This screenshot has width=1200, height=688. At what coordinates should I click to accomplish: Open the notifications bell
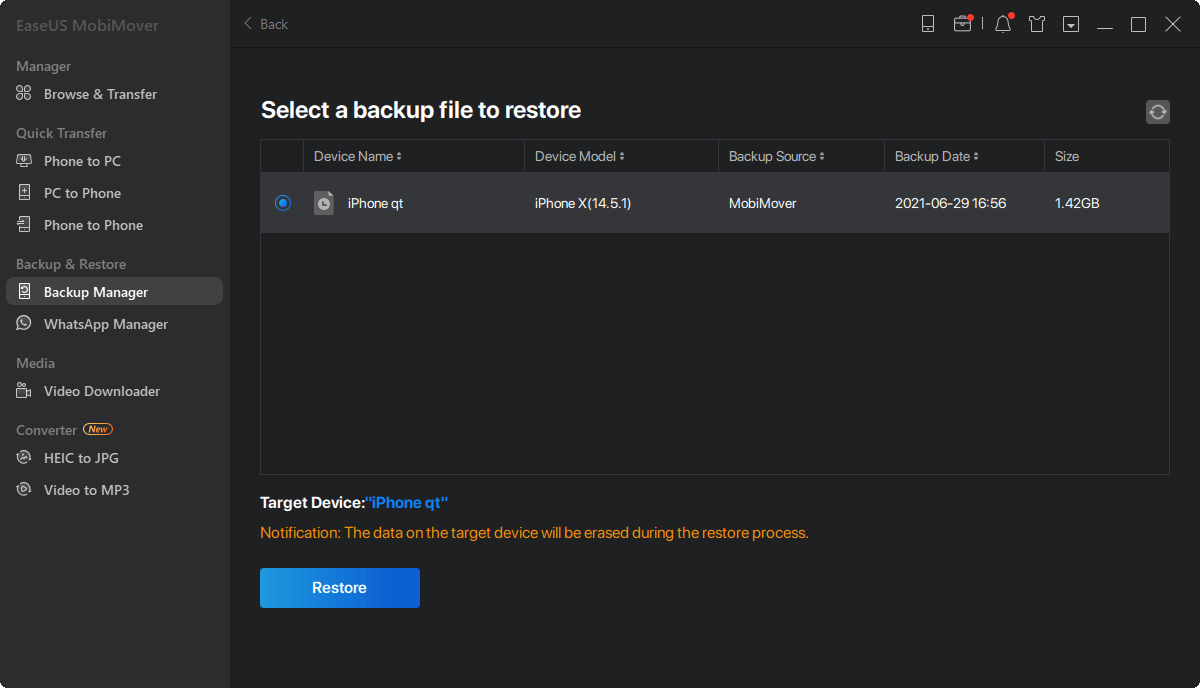(1002, 23)
